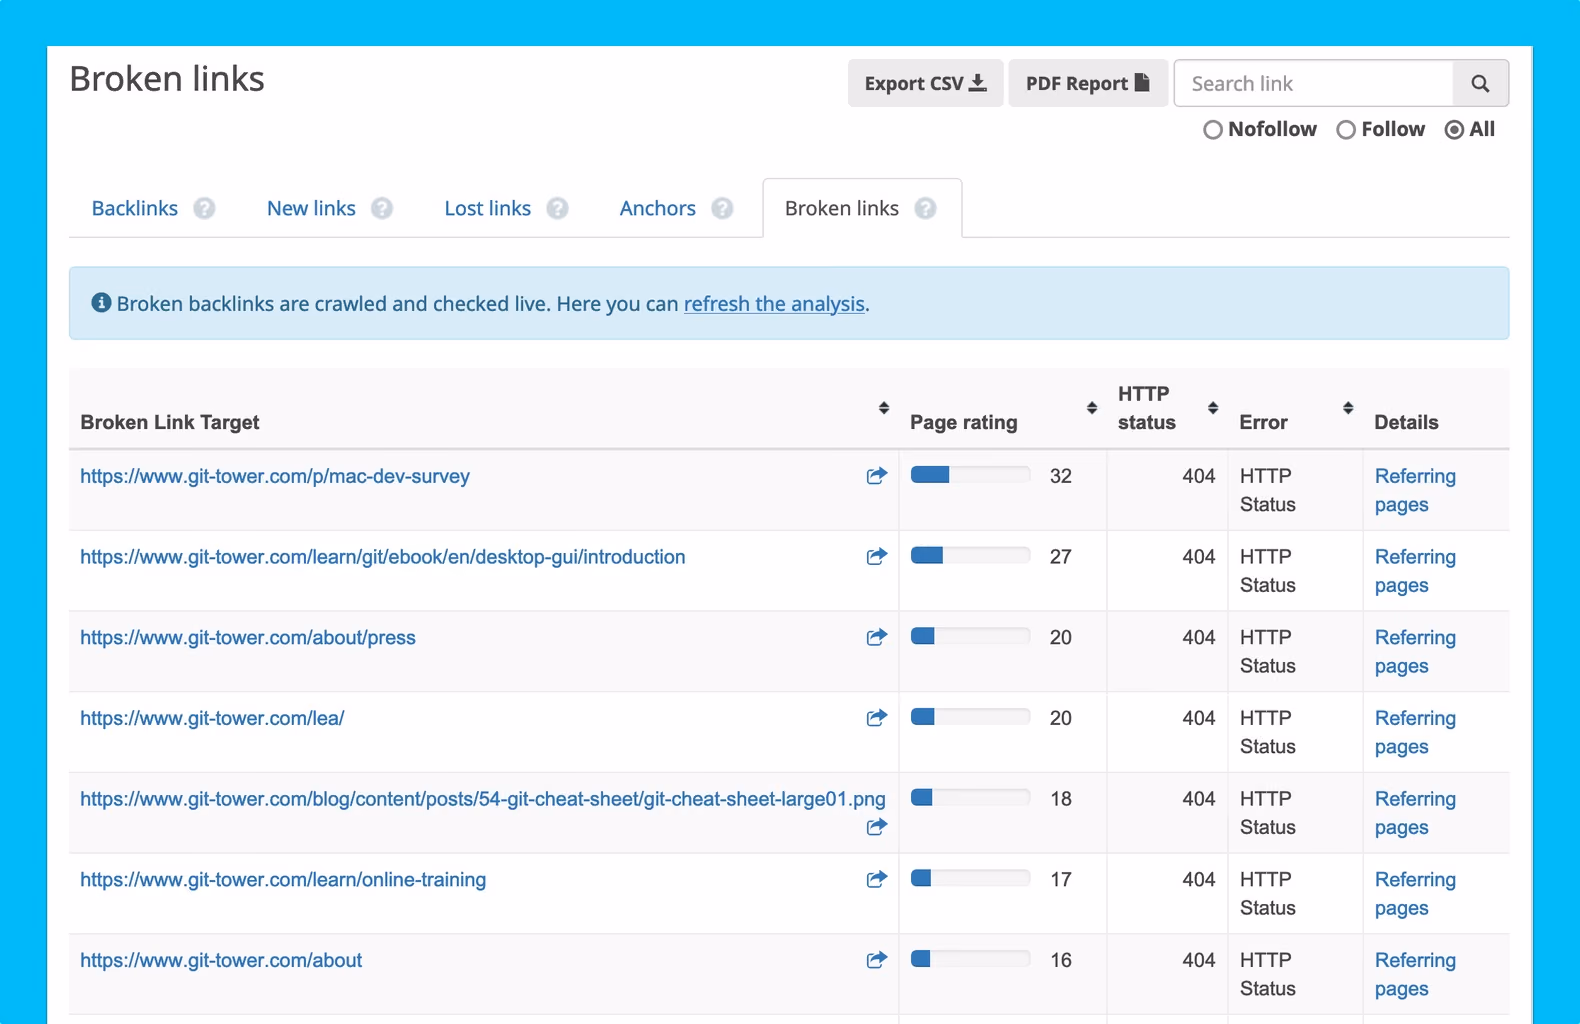Focus the Search link input field
The height and width of the screenshot is (1024, 1580).
[1314, 84]
